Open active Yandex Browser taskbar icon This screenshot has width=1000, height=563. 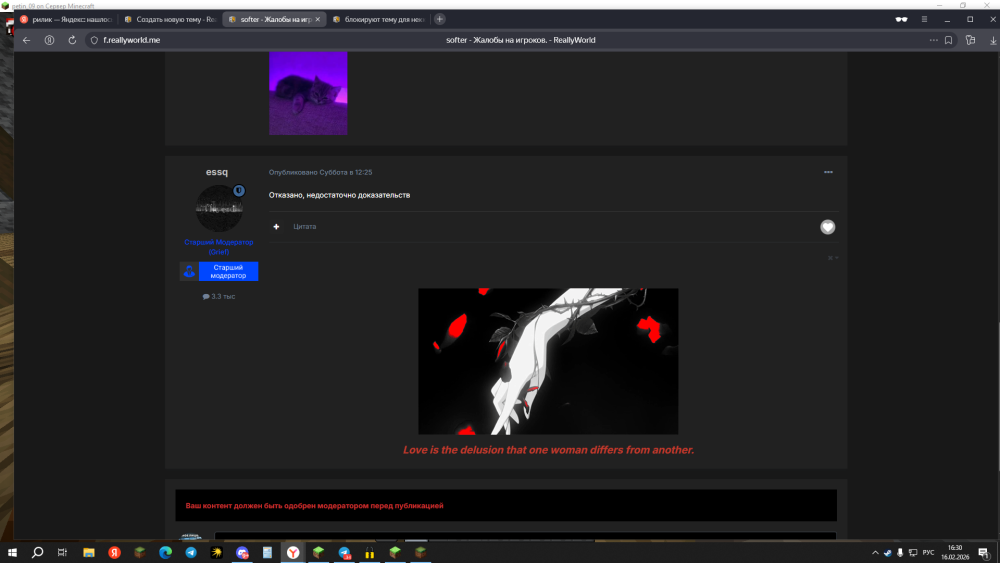[x=293, y=552]
